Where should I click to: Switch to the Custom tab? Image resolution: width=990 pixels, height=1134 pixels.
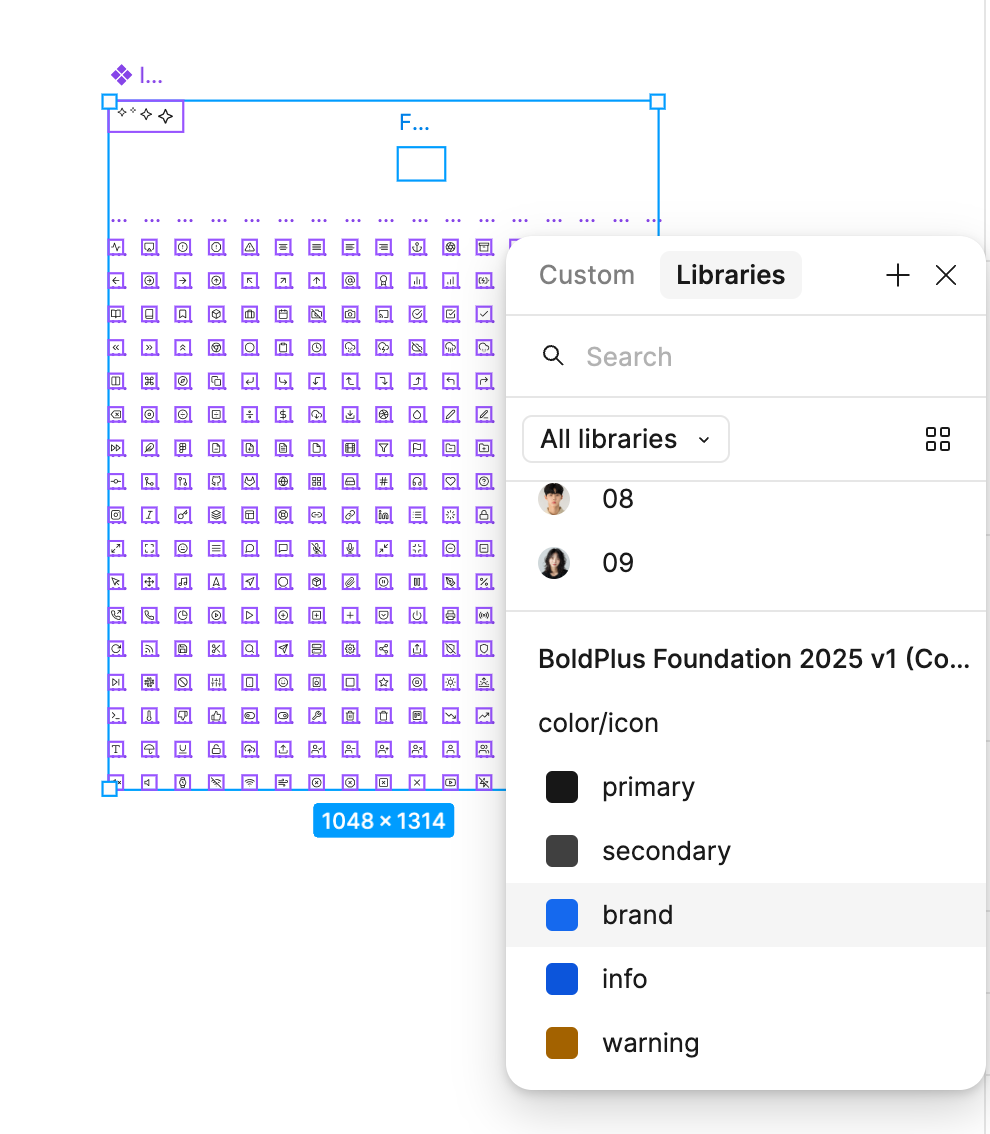pos(586,275)
